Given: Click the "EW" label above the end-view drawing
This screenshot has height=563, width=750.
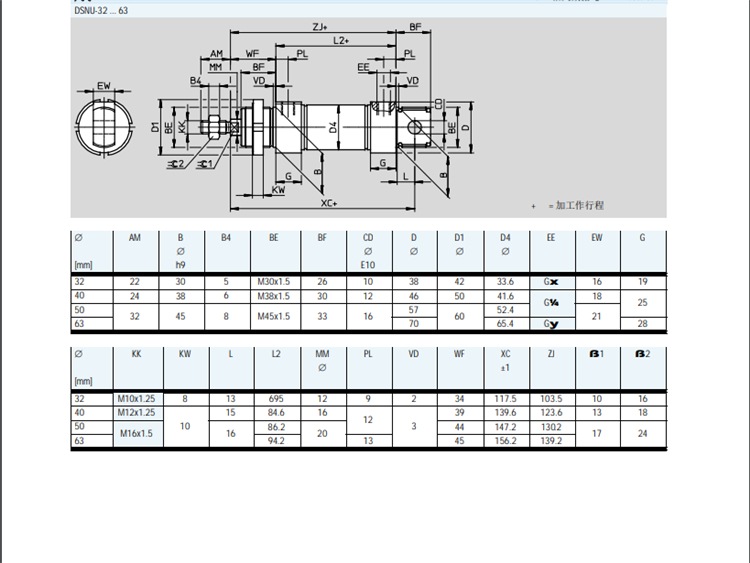Looking at the screenshot, I should pos(104,86).
